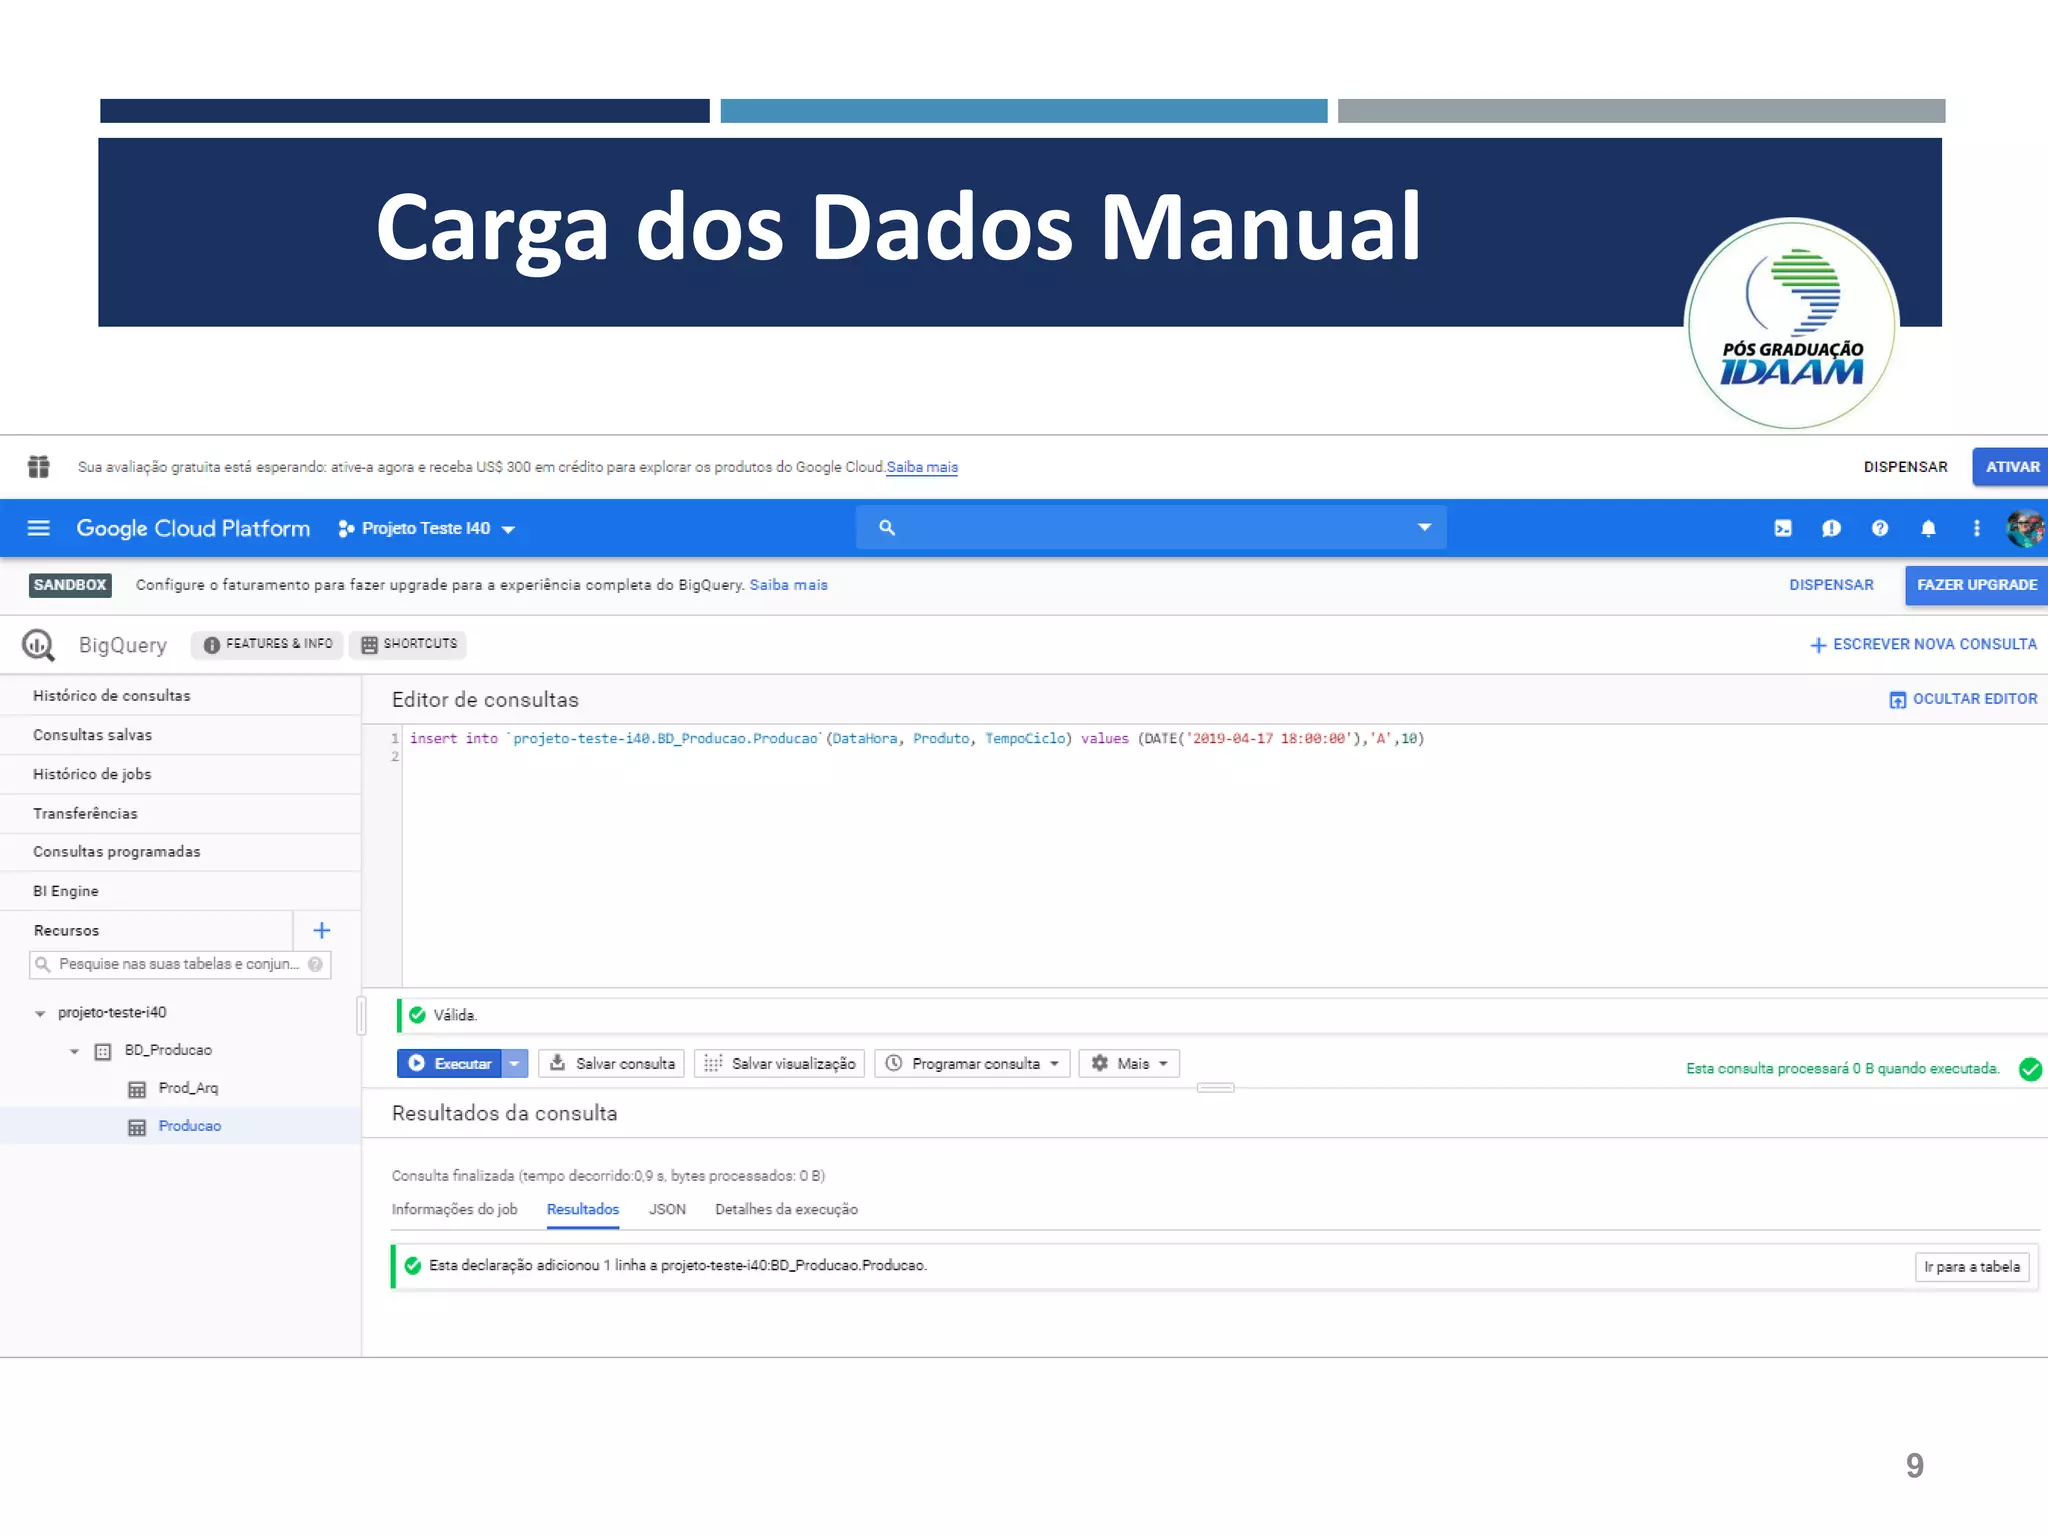Image resolution: width=2048 pixels, height=1536 pixels.
Task: Open the hamburger navigation menu
Action: tap(38, 528)
